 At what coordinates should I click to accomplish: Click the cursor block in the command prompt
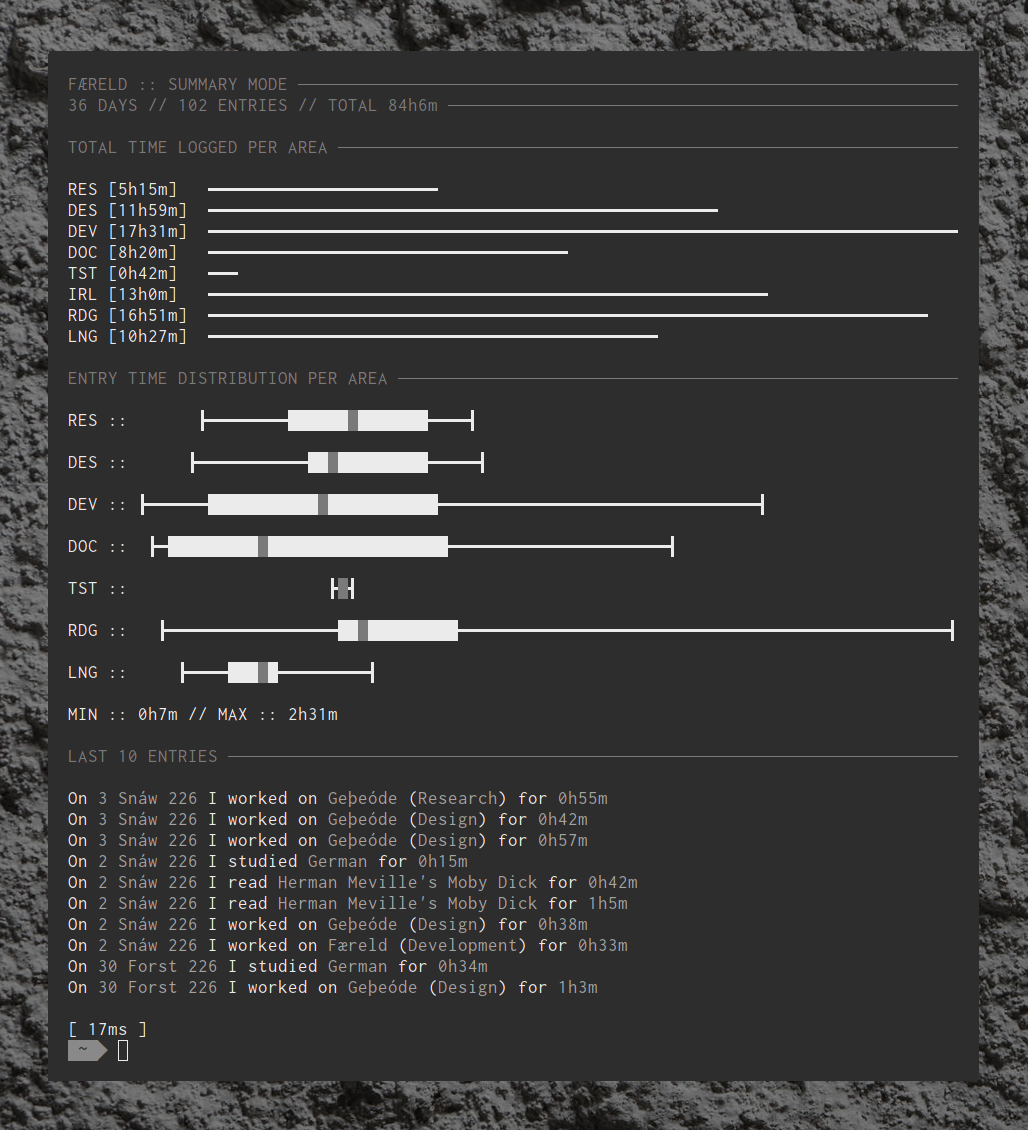123,1050
